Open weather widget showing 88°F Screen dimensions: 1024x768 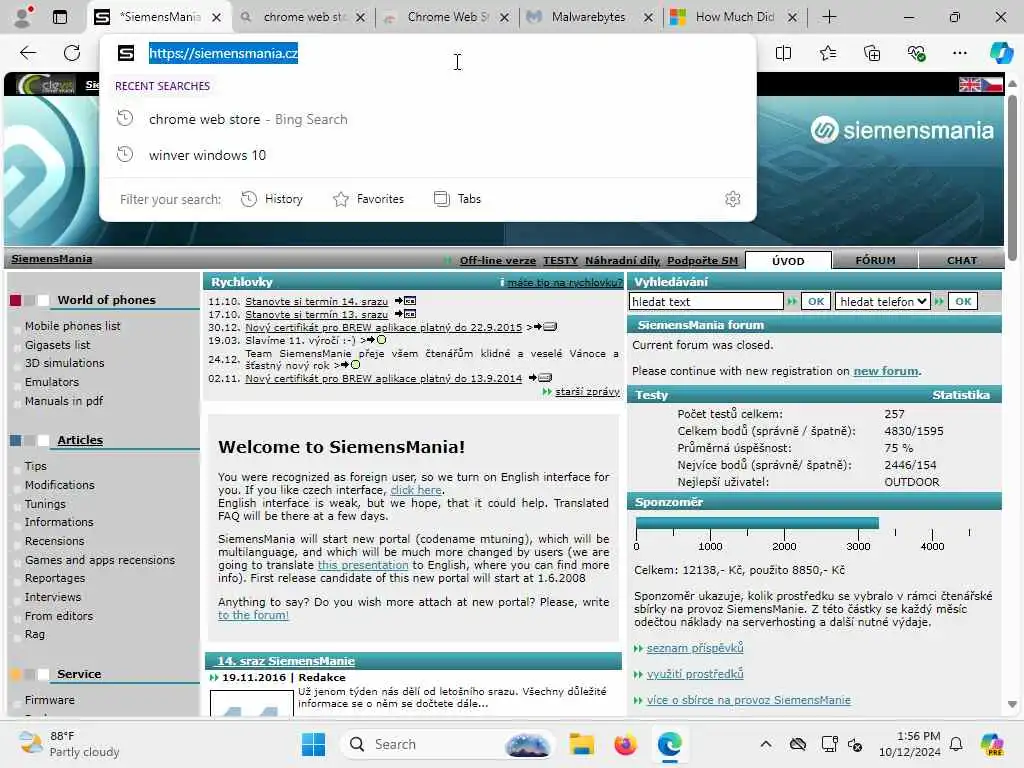point(69,744)
